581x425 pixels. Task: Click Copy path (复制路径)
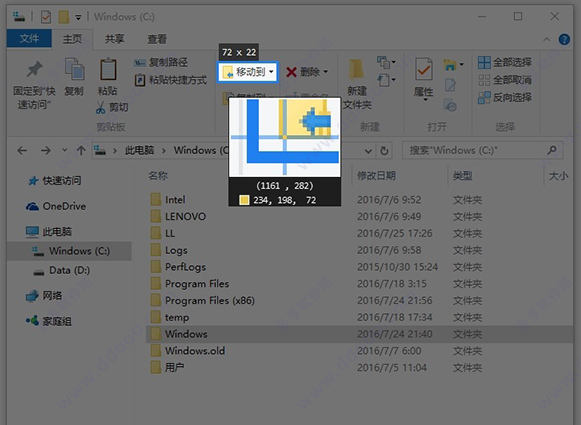(161, 62)
